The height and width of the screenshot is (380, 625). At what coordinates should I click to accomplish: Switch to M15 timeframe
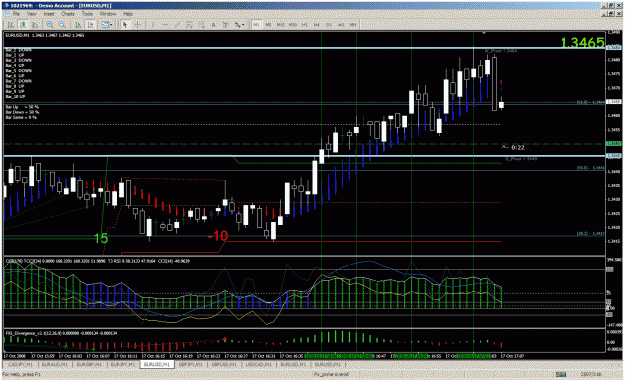(x=280, y=25)
